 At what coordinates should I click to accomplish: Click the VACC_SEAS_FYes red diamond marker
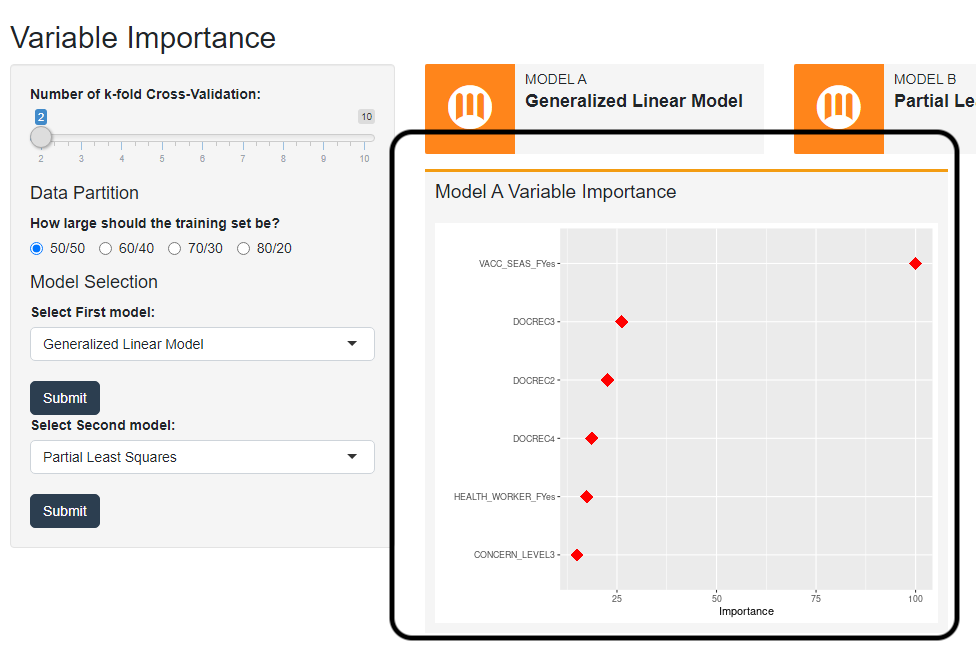[915, 263]
